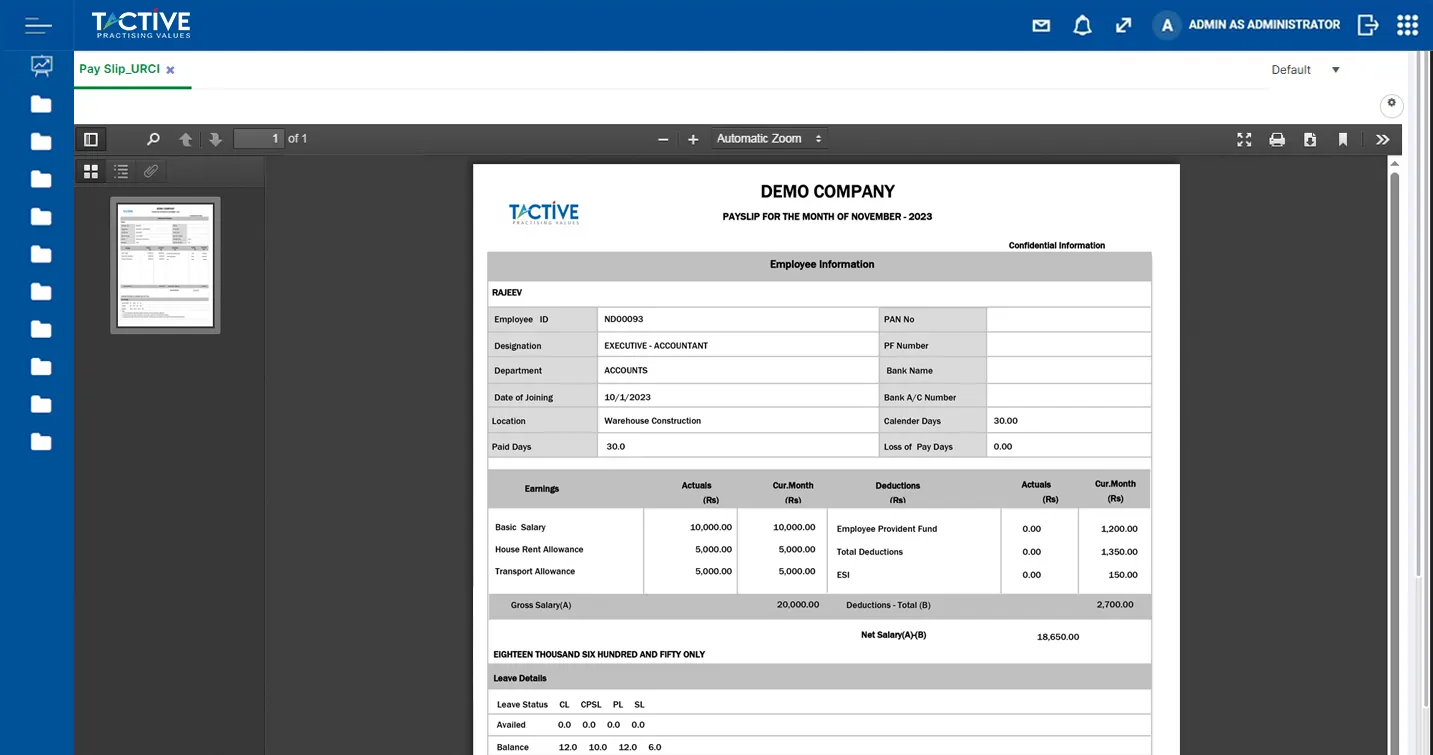This screenshot has height=755, width=1433.
Task: Open the apps grid icon in top bar
Action: pyautogui.click(x=1407, y=25)
